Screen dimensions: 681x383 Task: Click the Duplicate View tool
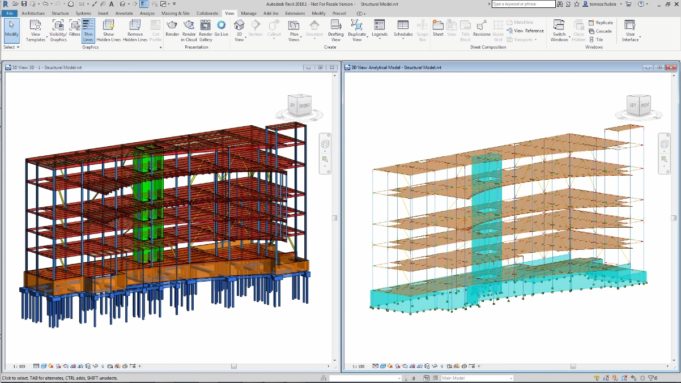point(357,30)
